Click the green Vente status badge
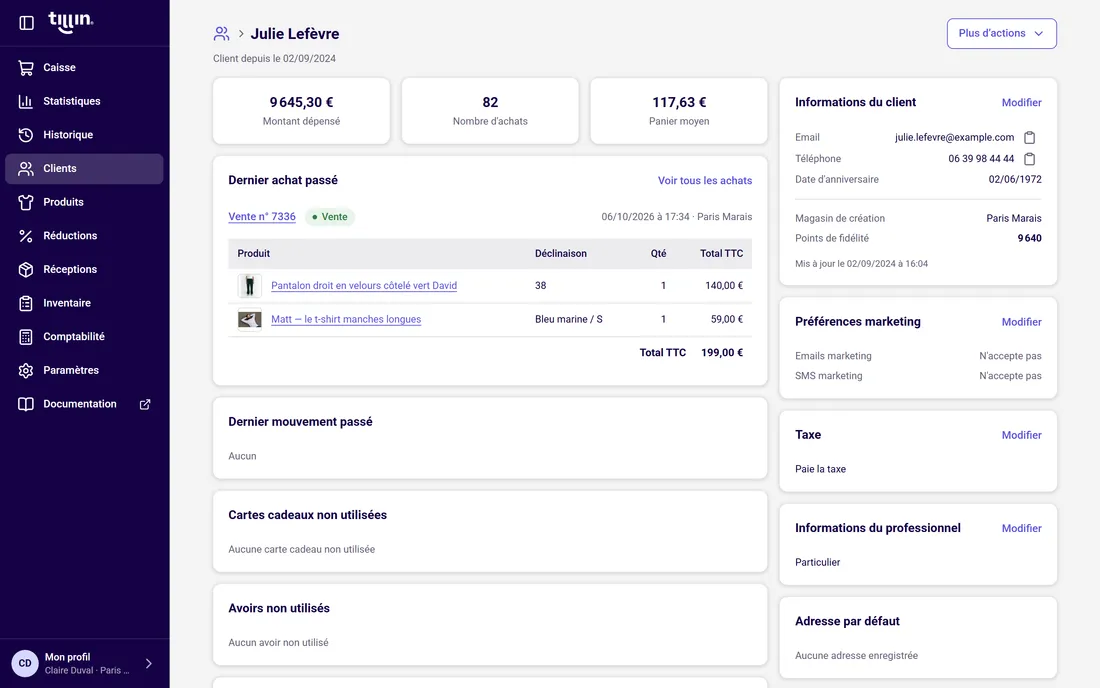 pyautogui.click(x=330, y=217)
